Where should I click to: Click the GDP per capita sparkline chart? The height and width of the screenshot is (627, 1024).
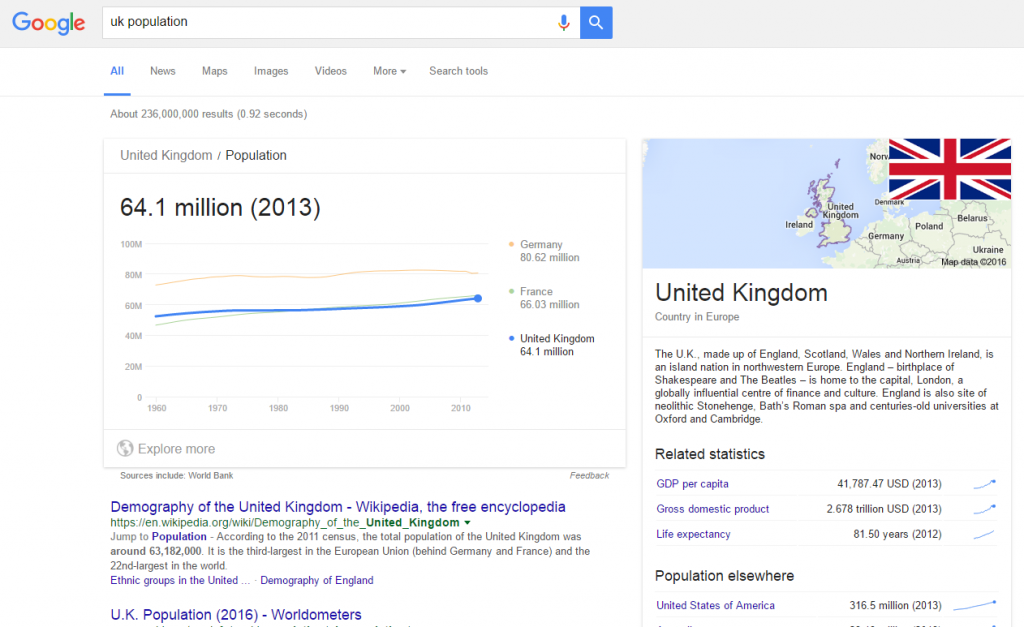[984, 484]
